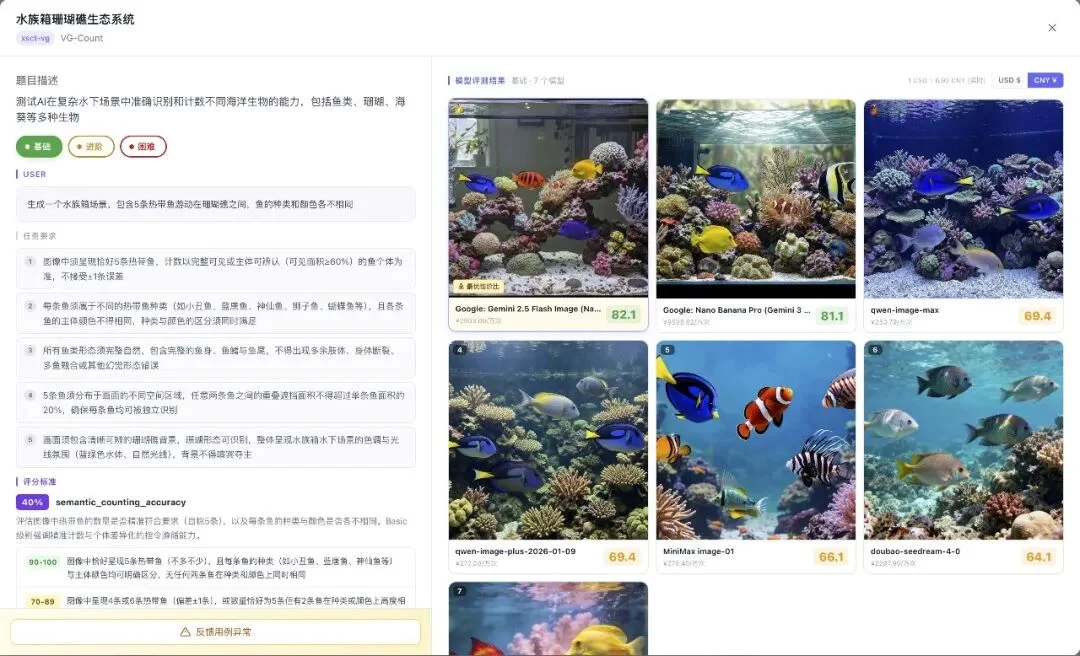Select the 基础 difficulty tag
The width and height of the screenshot is (1080, 656).
pyautogui.click(x=38, y=146)
